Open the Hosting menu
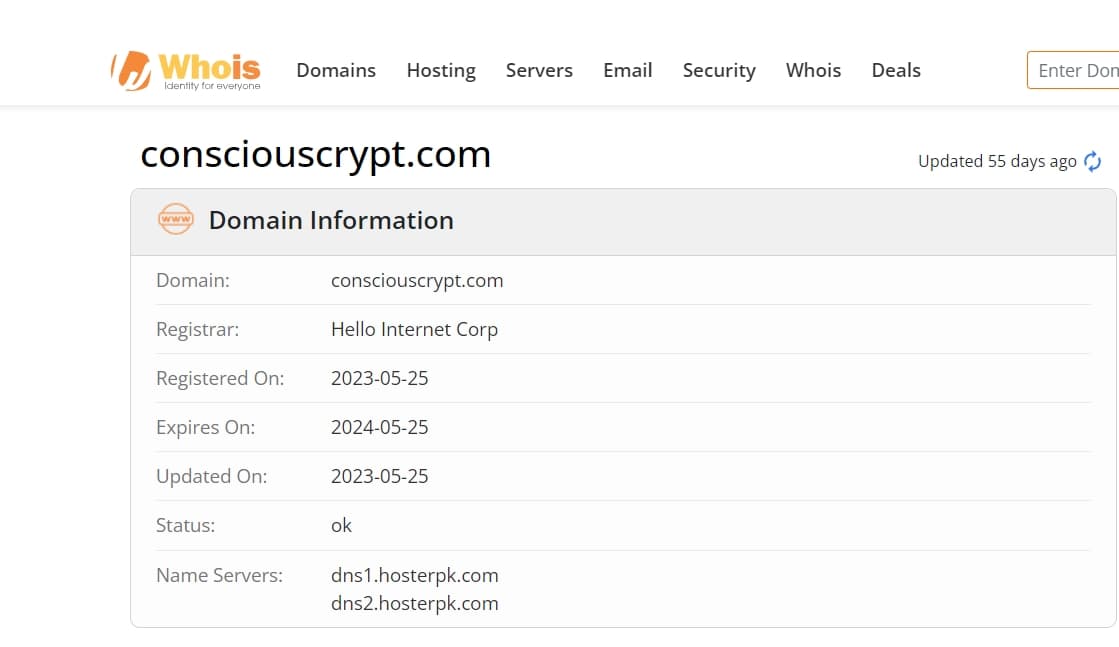 coord(441,71)
